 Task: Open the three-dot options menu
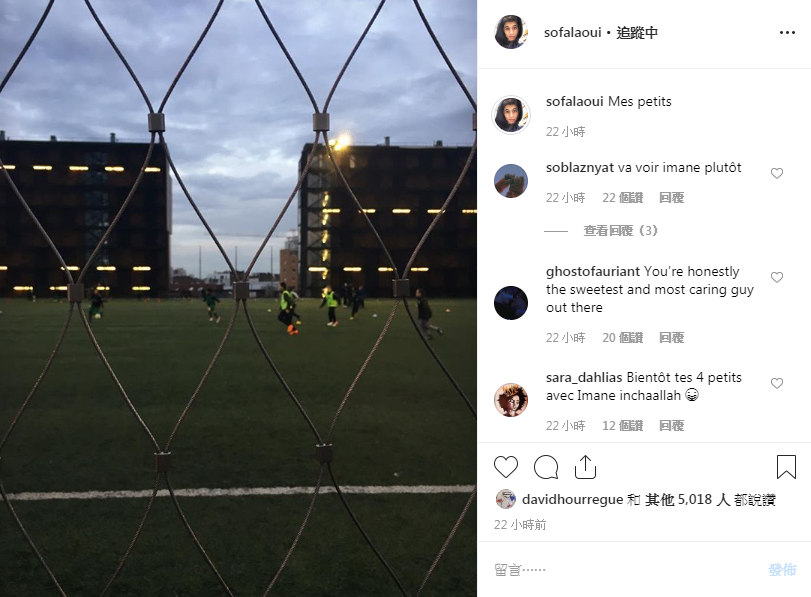coord(787,33)
